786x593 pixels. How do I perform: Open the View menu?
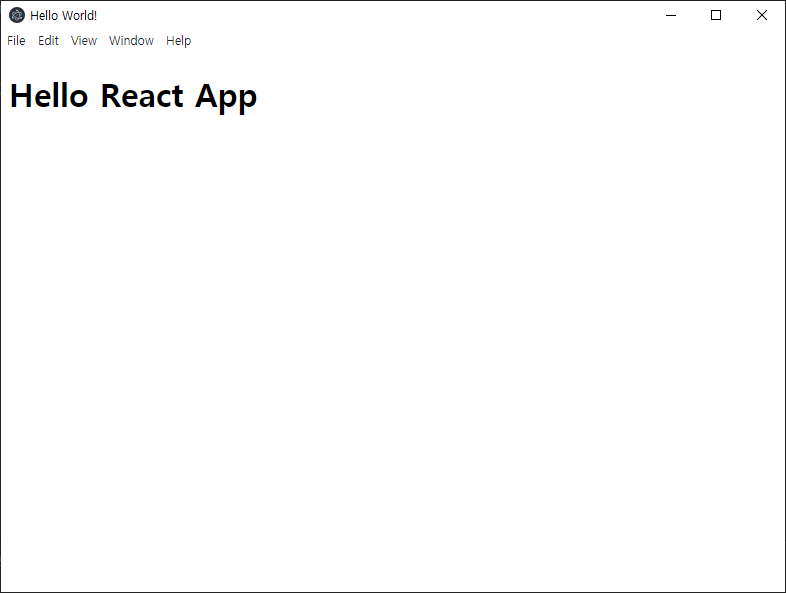pyautogui.click(x=84, y=41)
